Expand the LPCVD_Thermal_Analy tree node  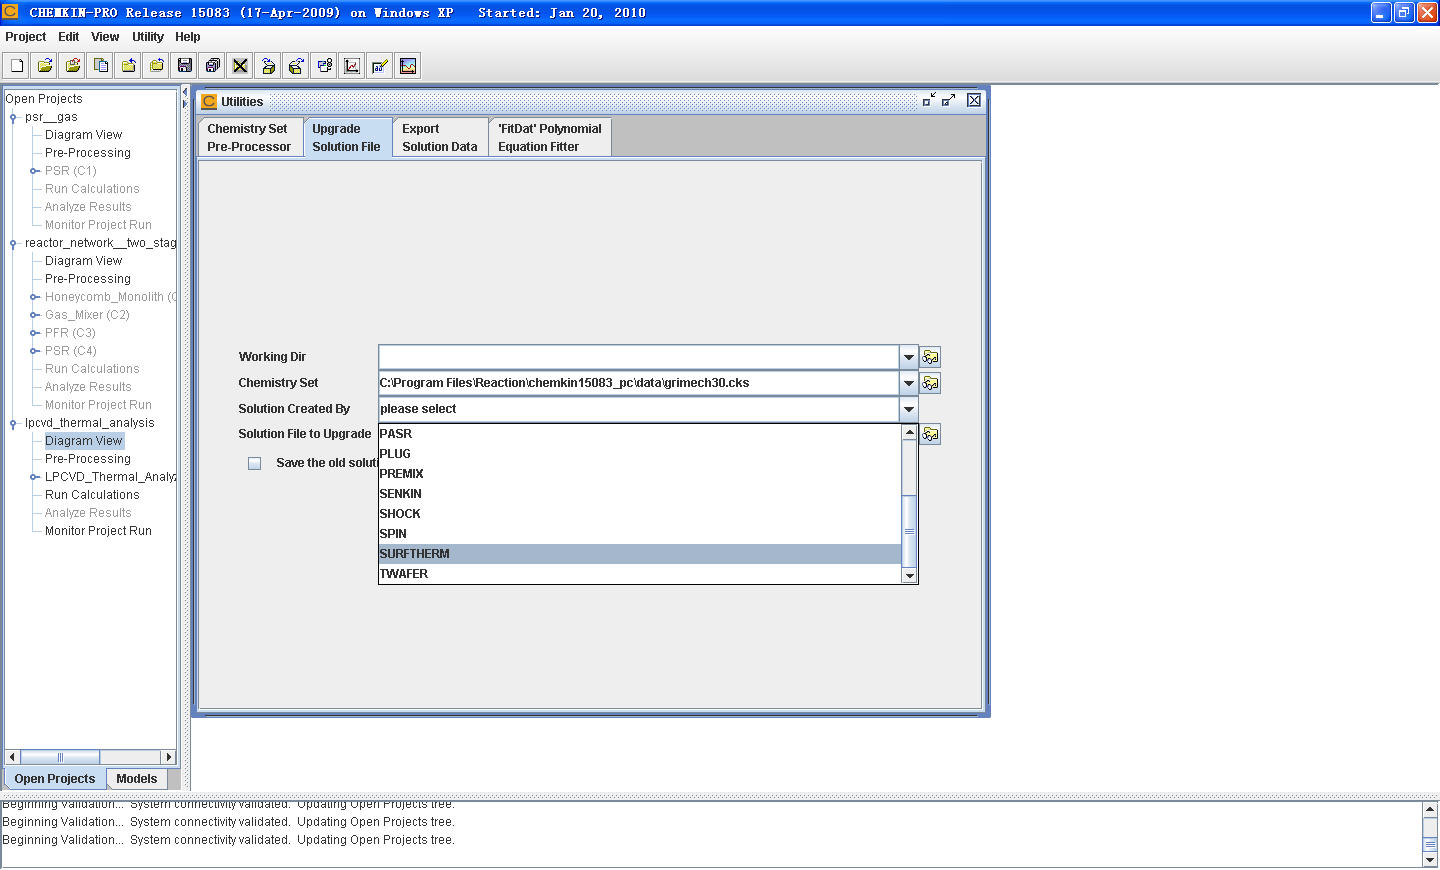pos(34,477)
